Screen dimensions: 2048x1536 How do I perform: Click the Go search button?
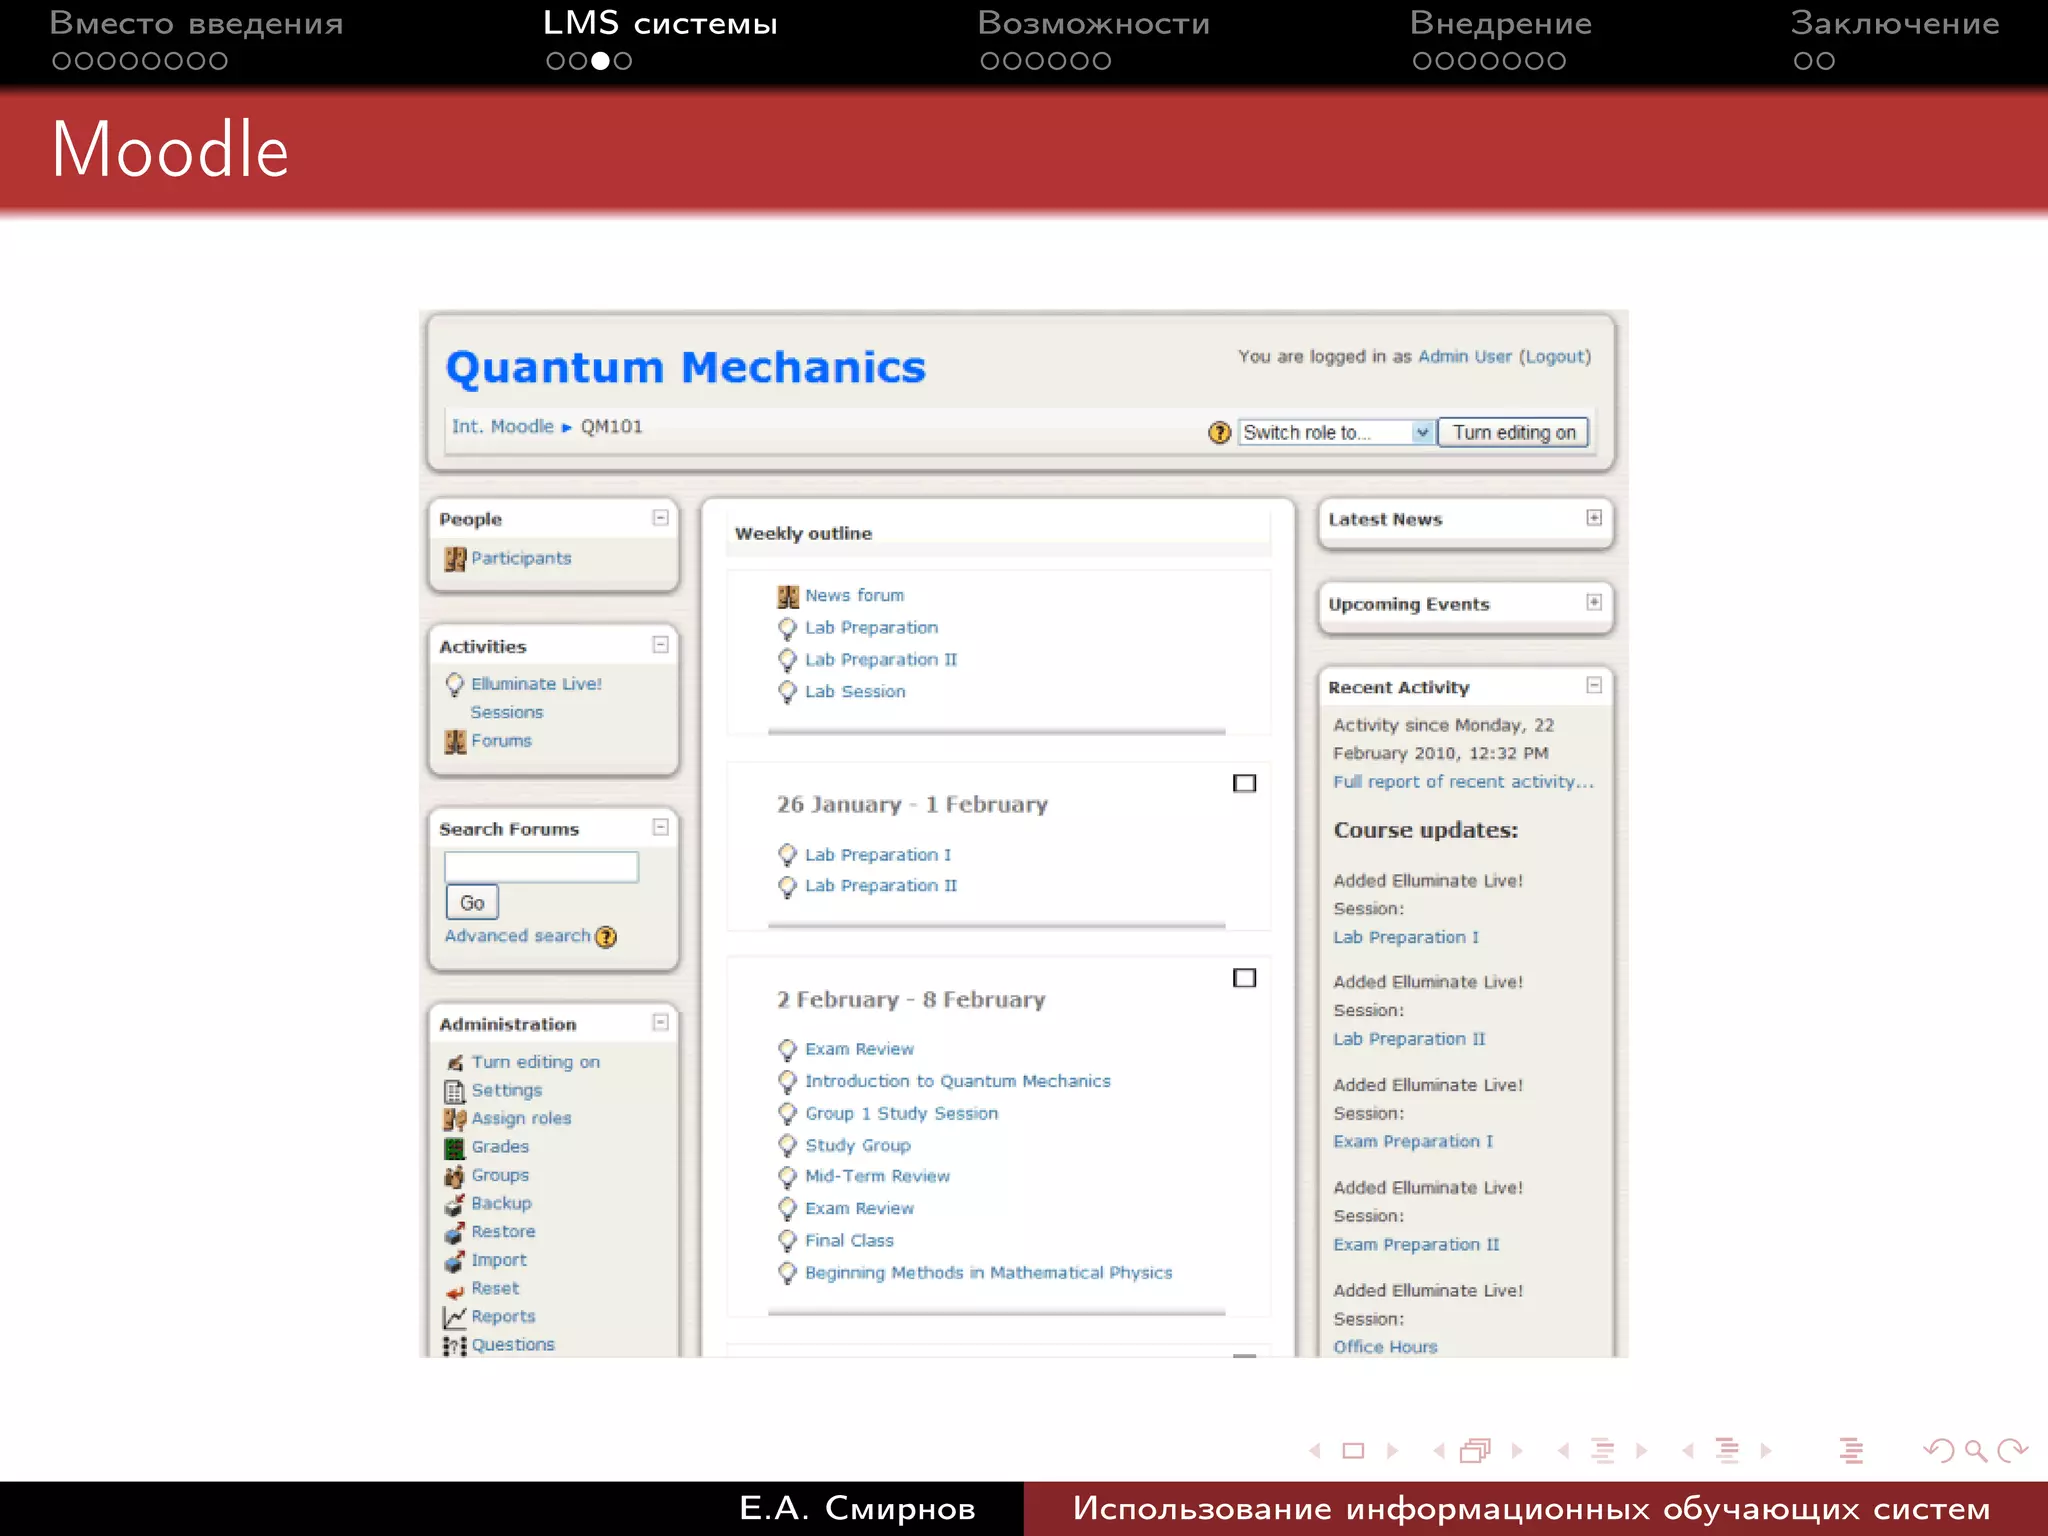coord(472,903)
